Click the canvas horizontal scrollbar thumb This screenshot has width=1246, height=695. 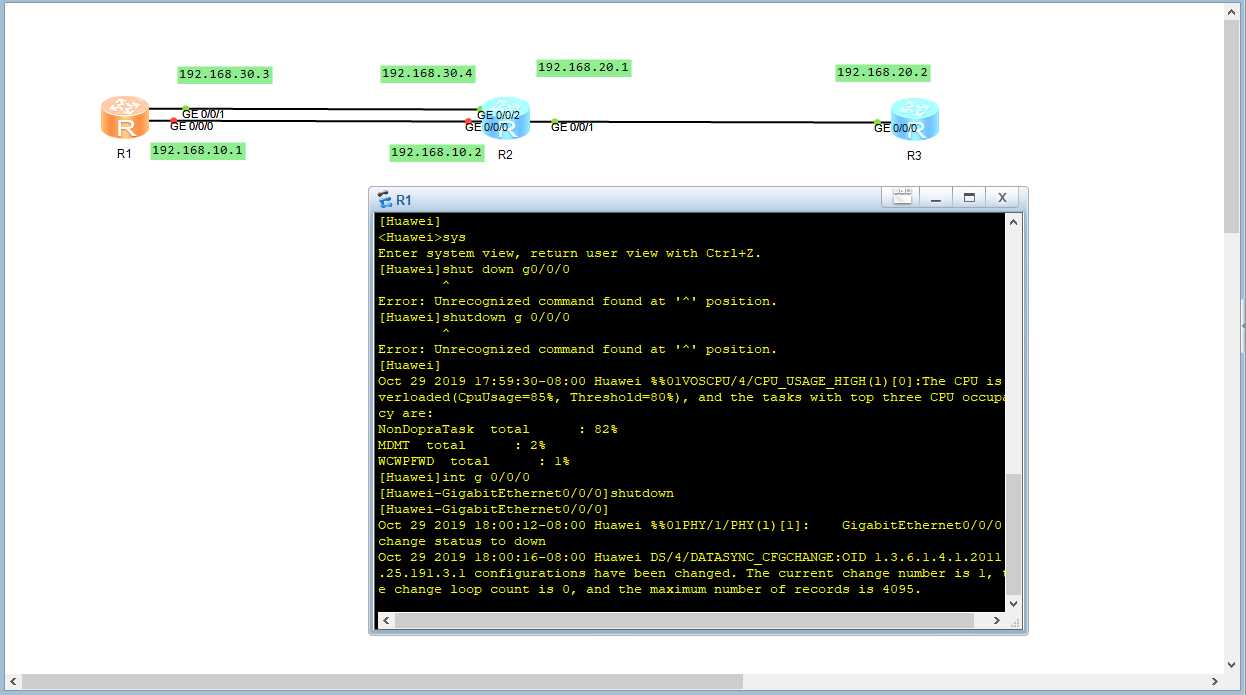click(382, 681)
